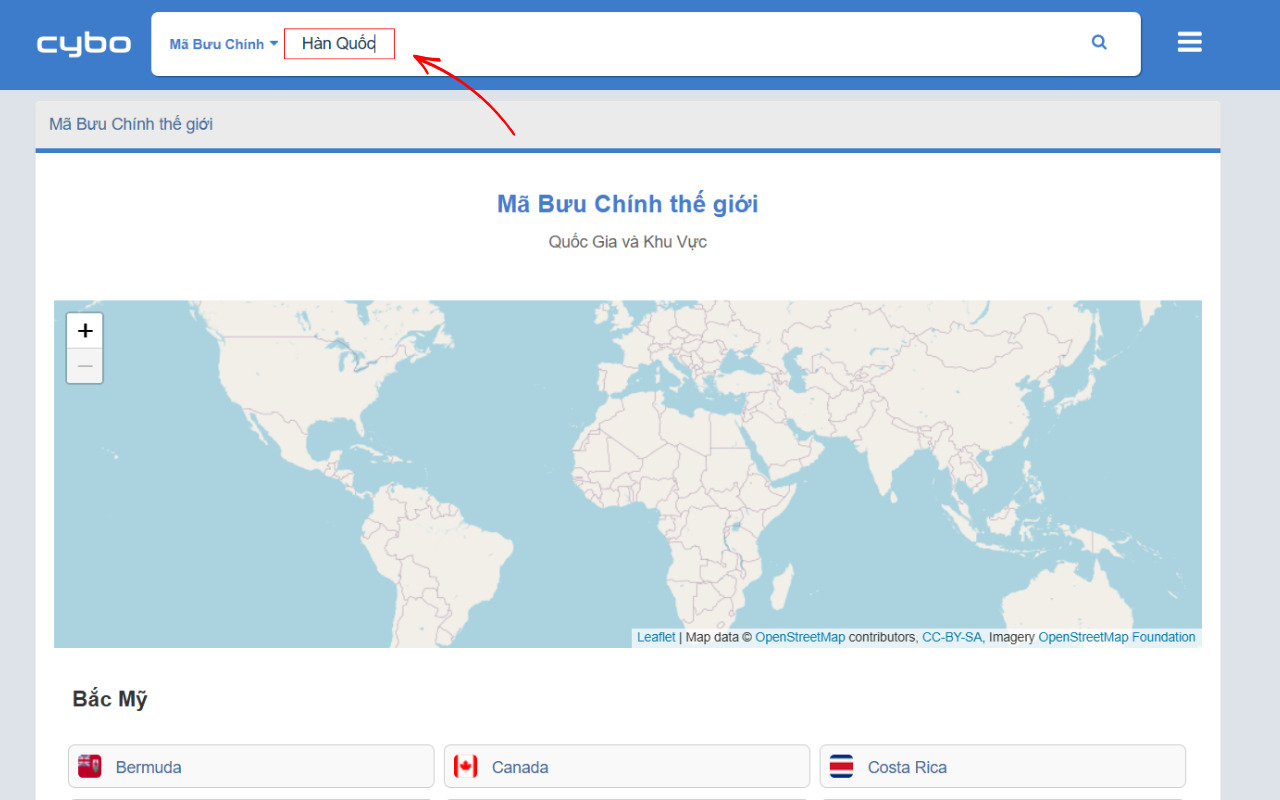Screen dimensions: 1280x800
Task: Zoom out on the world map
Action: (84, 366)
